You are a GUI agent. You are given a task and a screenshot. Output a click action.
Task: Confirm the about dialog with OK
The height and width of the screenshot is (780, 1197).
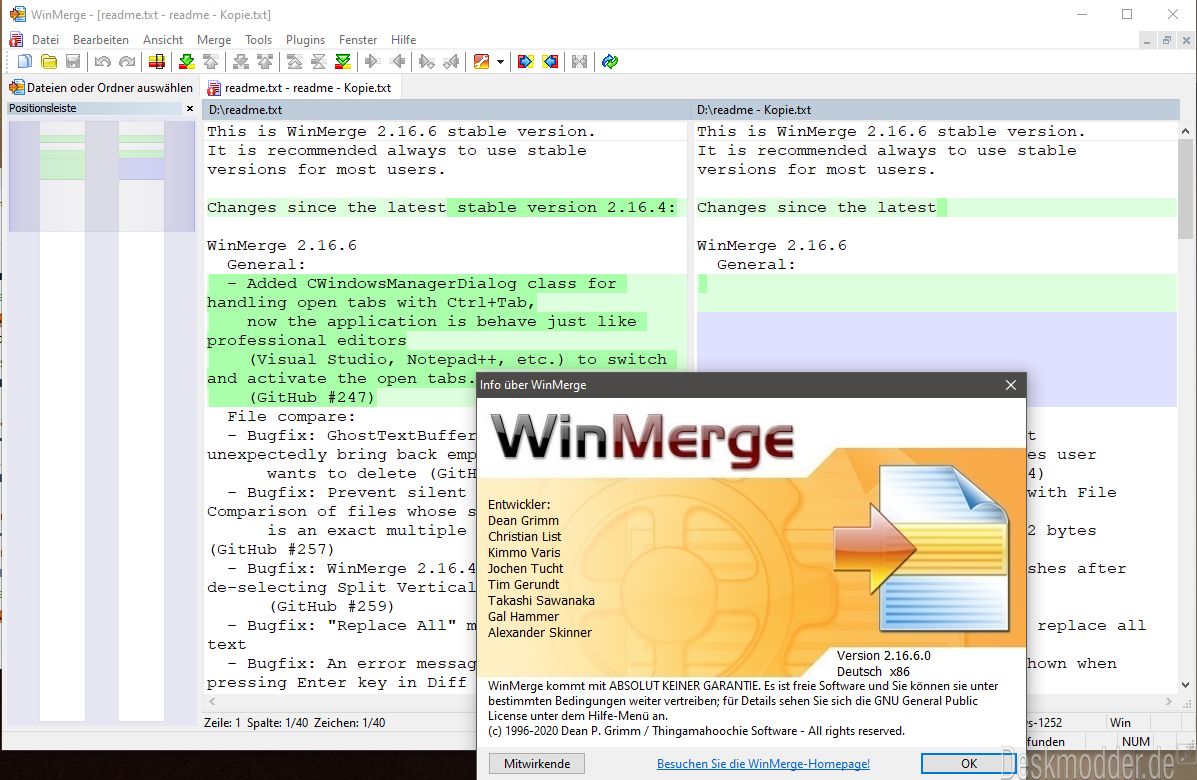[969, 763]
